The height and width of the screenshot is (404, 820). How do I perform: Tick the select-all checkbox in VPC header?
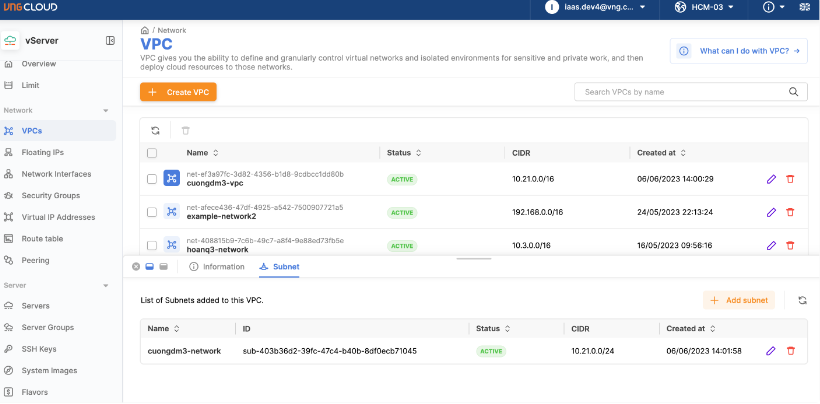click(152, 153)
